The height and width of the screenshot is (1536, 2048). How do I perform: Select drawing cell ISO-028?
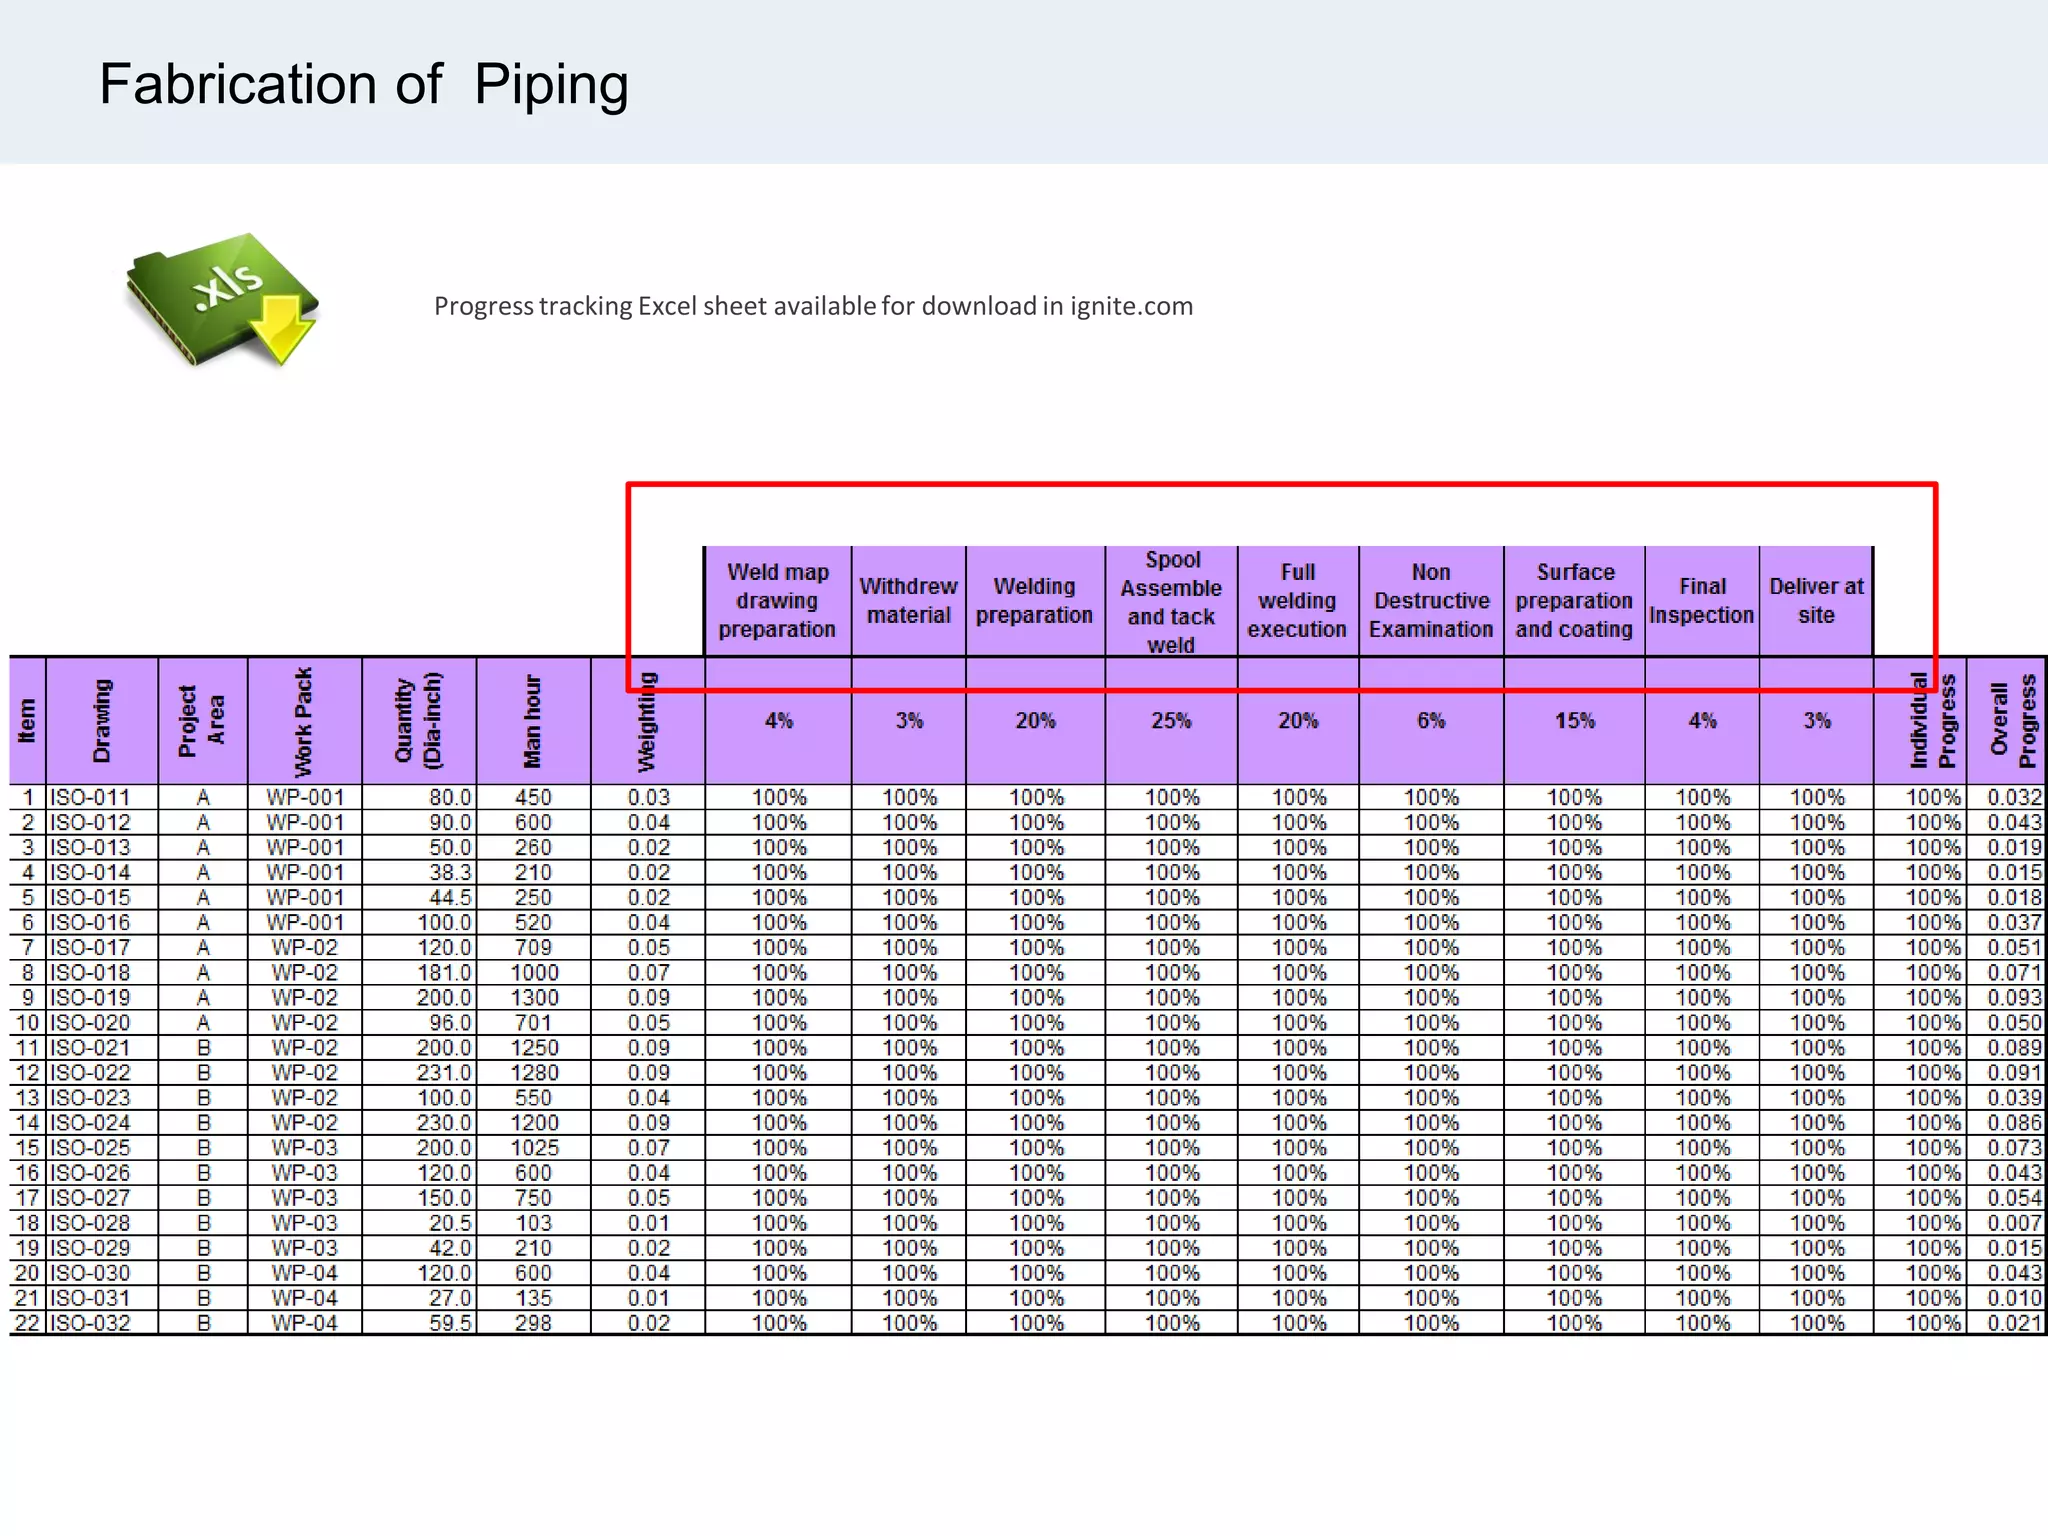[102, 1223]
